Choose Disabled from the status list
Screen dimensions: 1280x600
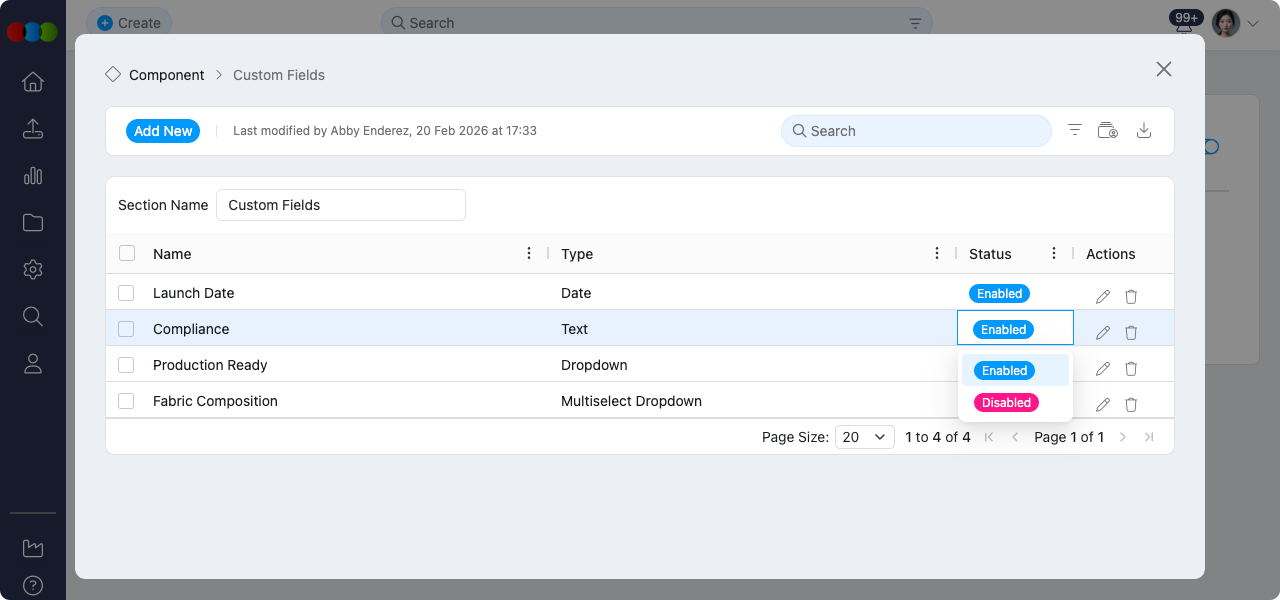[x=1006, y=403]
